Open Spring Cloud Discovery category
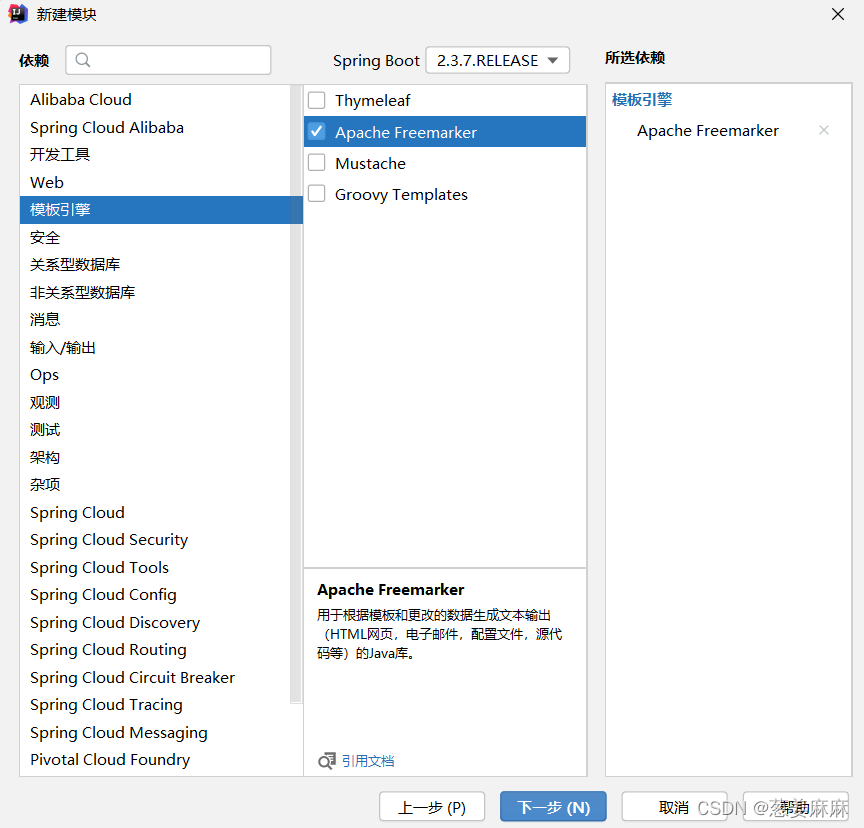 (155, 623)
